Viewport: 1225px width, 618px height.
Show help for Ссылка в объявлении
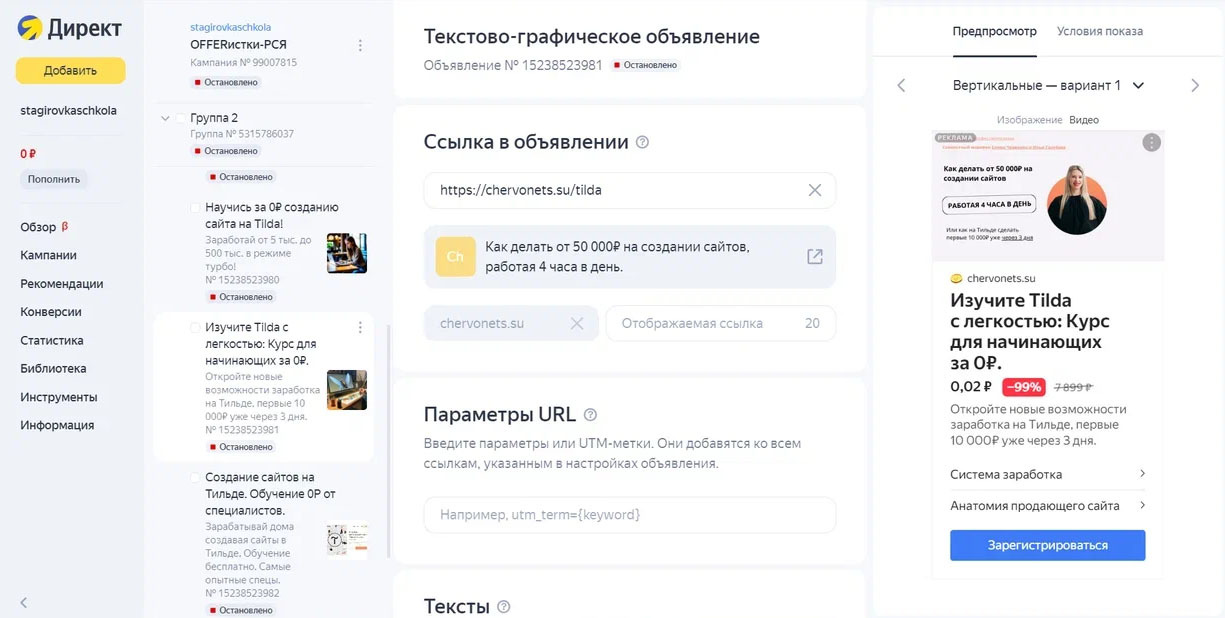[x=643, y=143]
